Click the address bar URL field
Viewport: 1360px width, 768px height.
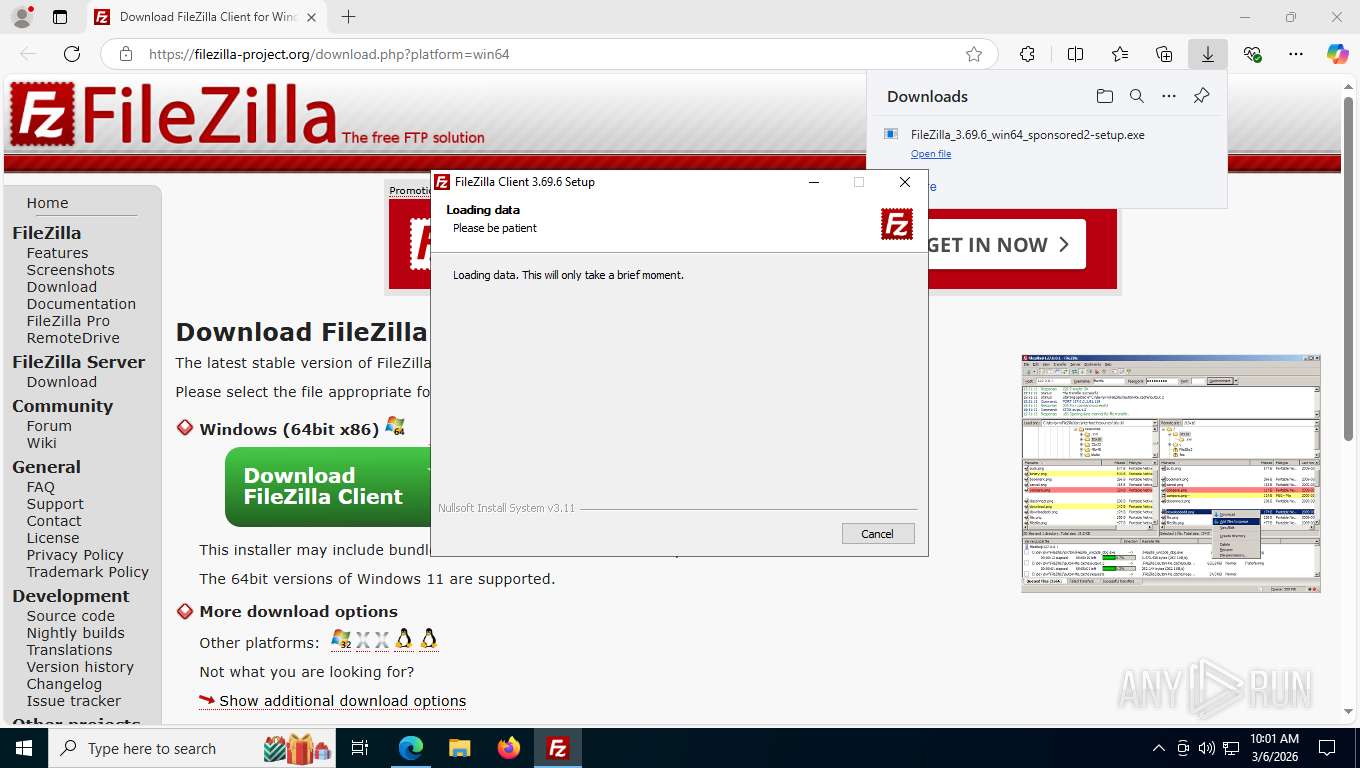tap(550, 54)
